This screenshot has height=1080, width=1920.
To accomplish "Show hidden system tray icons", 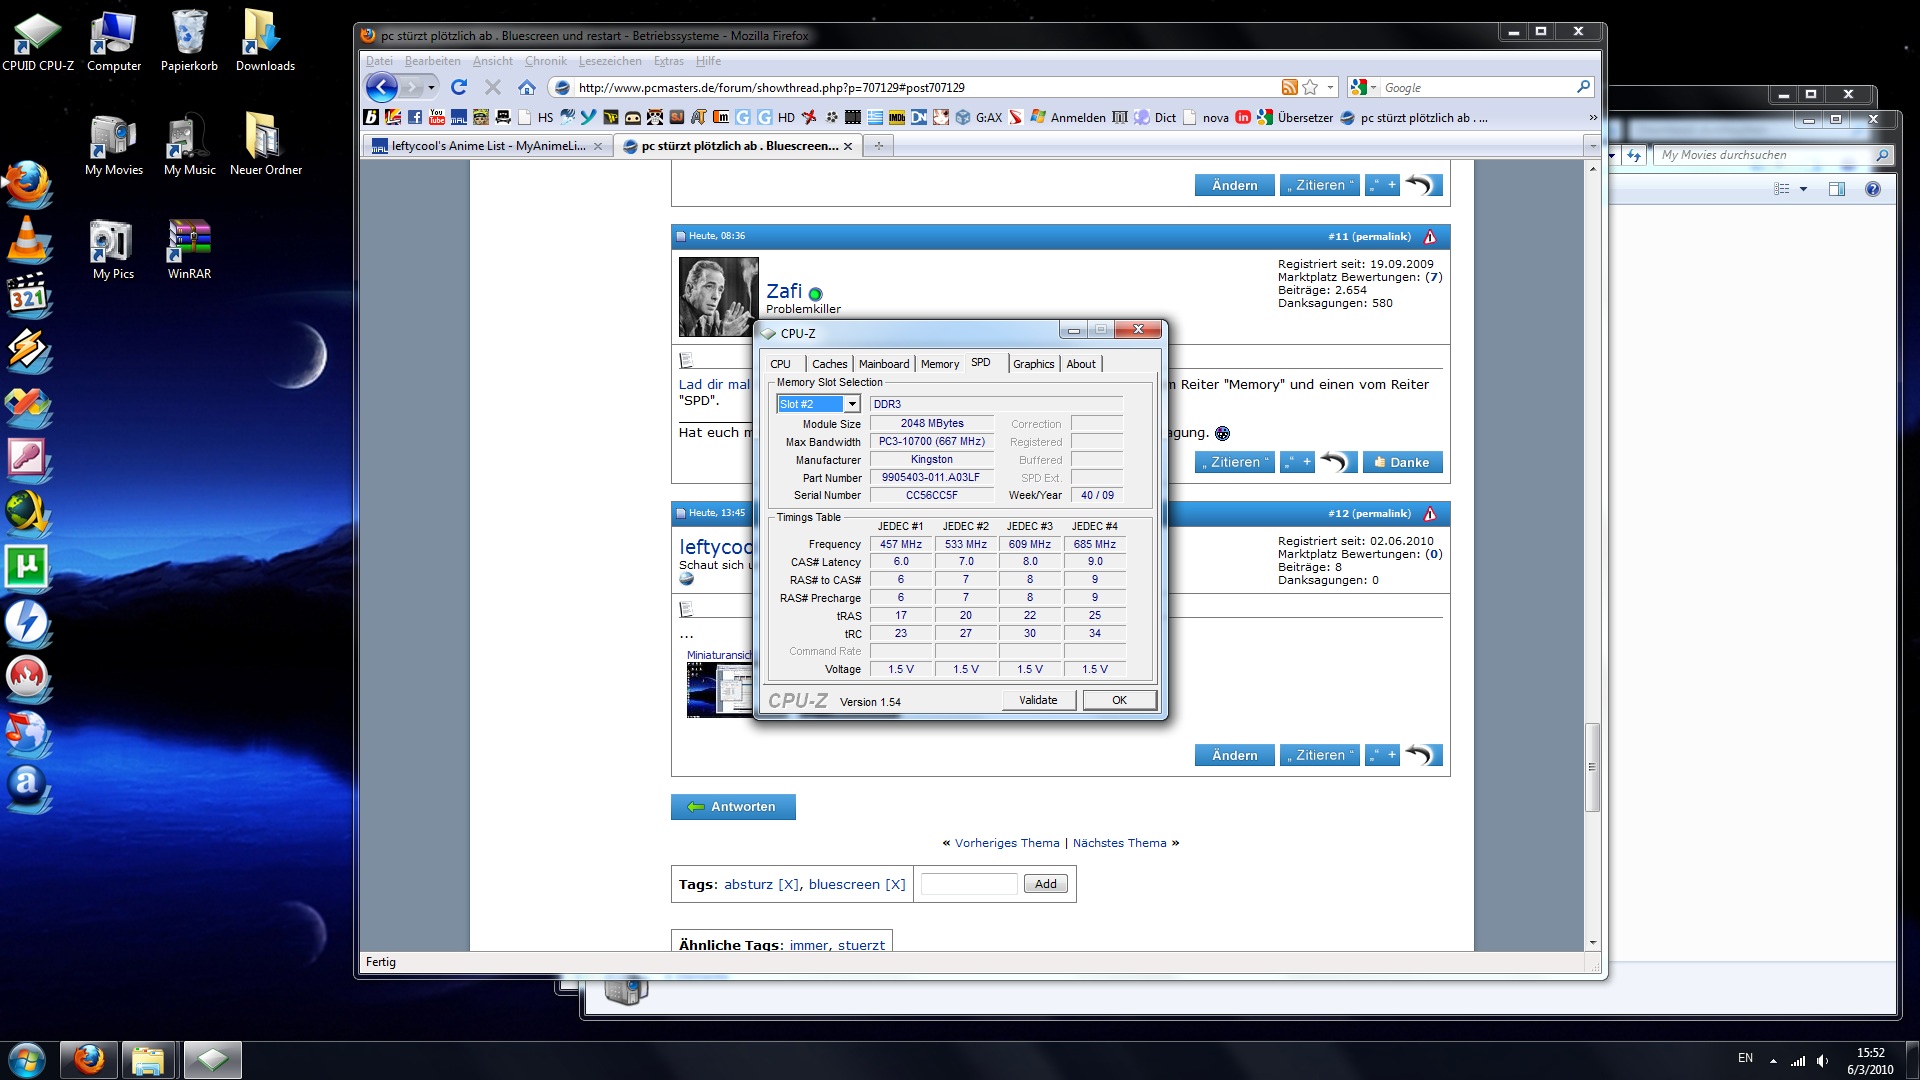I will (1773, 1060).
